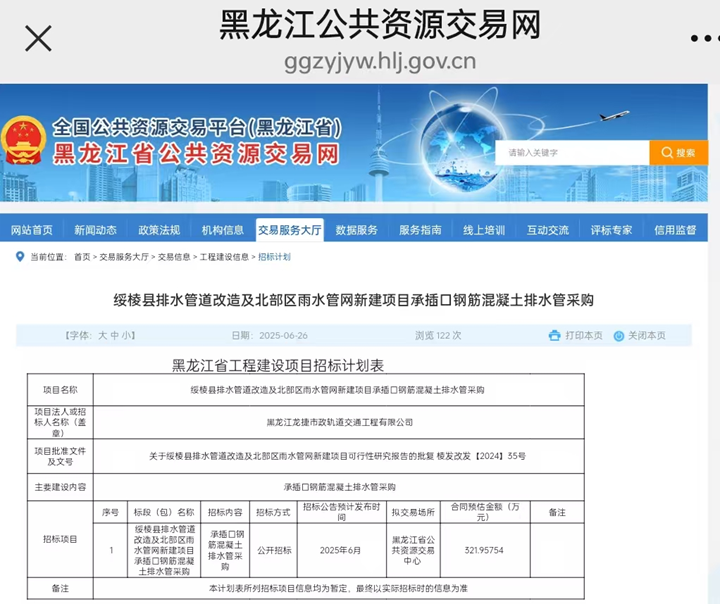Open 新闻动态 navigation tab
The height and width of the screenshot is (604, 720).
96,230
